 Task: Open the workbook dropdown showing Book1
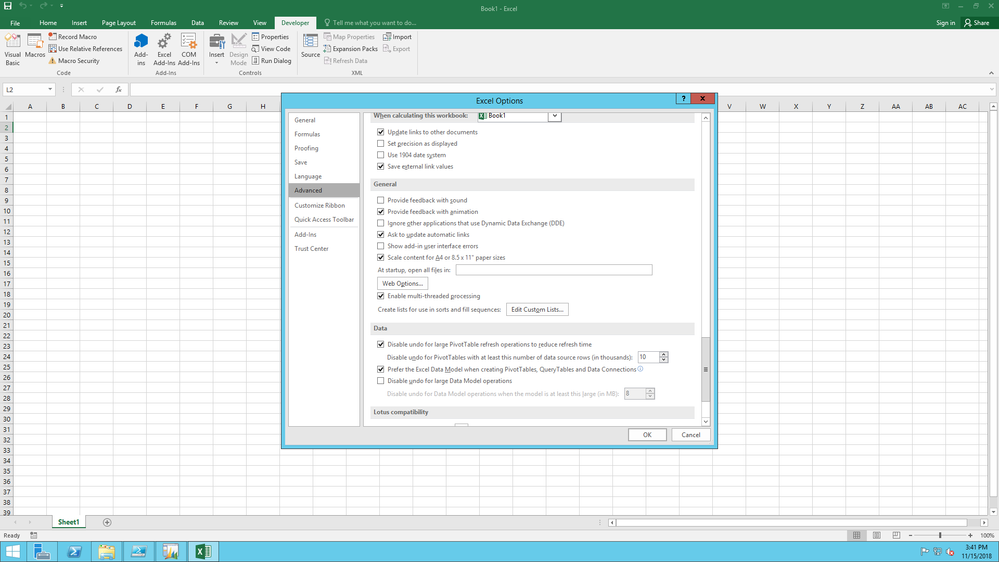[x=554, y=116]
